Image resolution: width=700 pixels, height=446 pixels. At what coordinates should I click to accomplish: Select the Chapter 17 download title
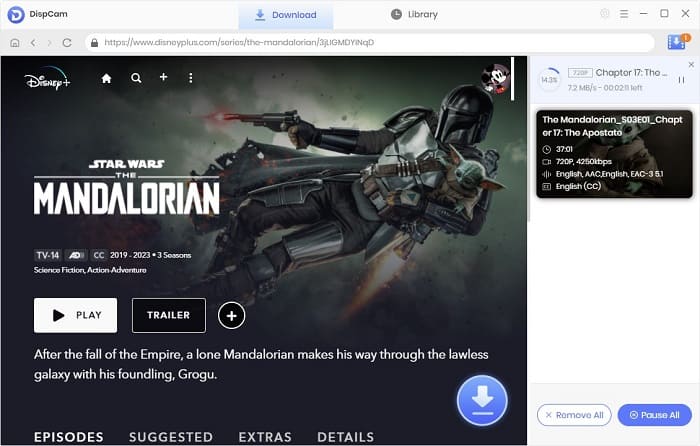[x=631, y=73]
